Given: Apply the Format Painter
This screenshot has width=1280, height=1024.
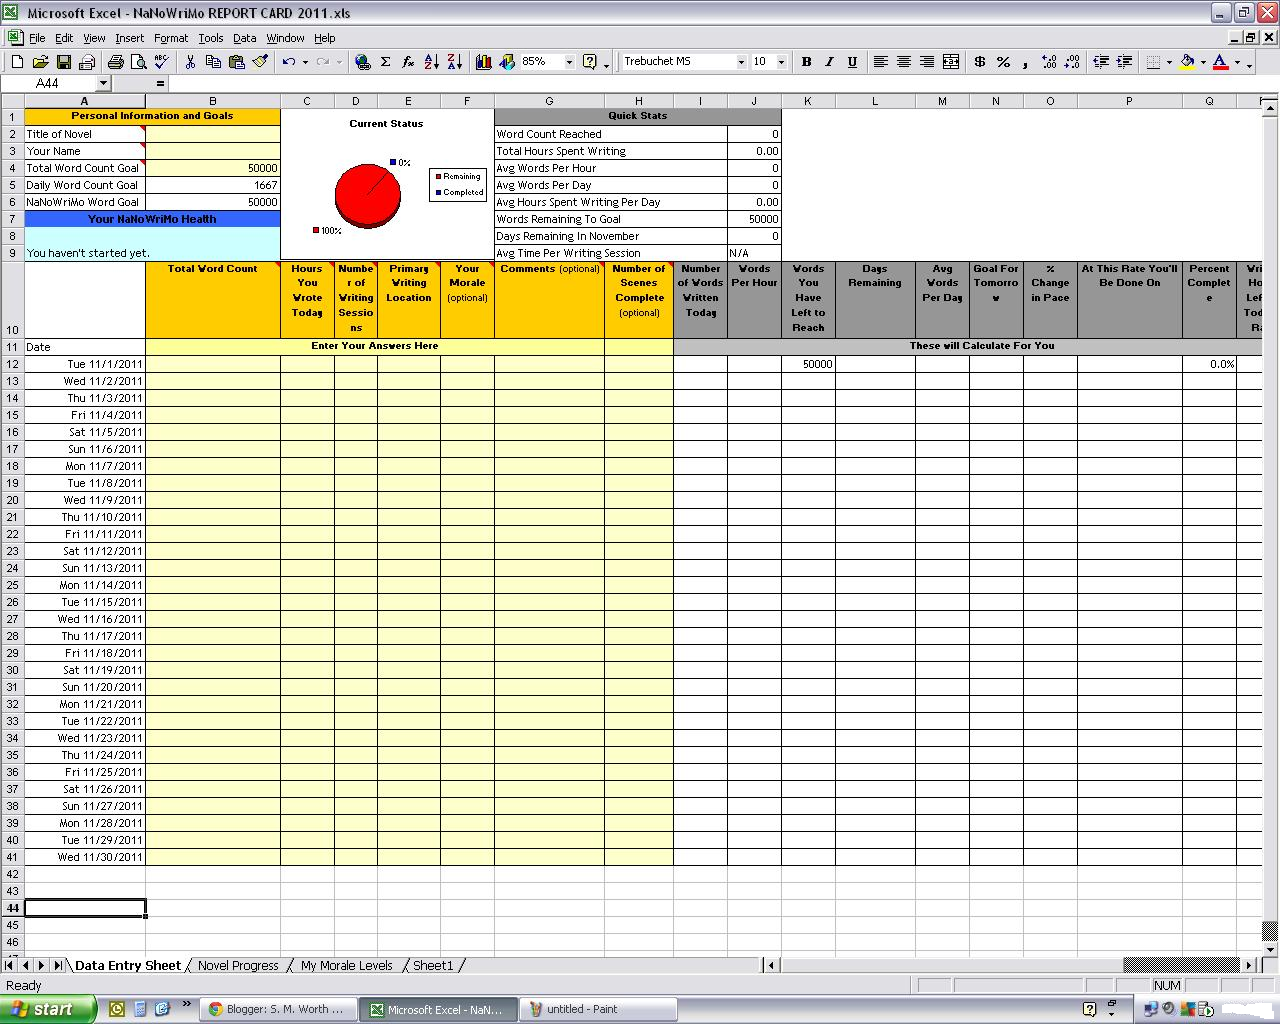Looking at the screenshot, I should coord(259,61).
